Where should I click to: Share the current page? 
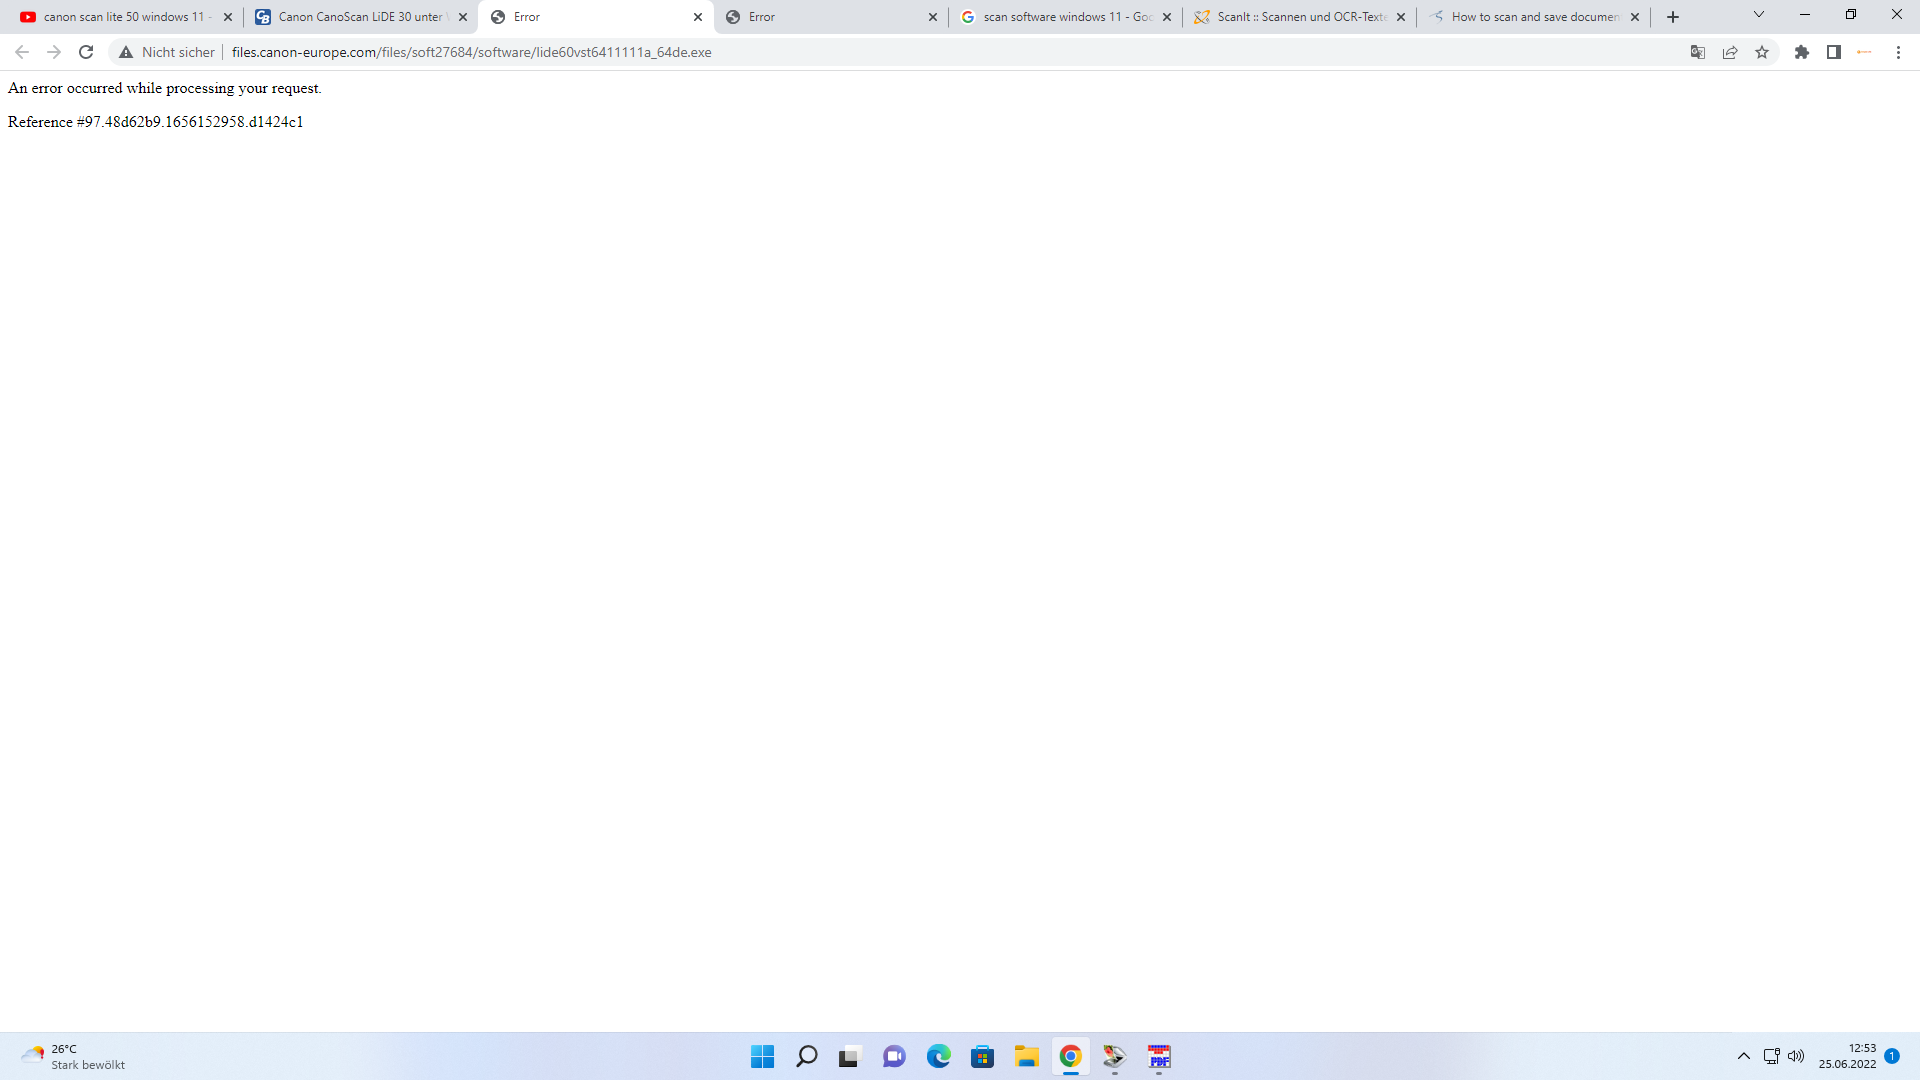tap(1730, 52)
